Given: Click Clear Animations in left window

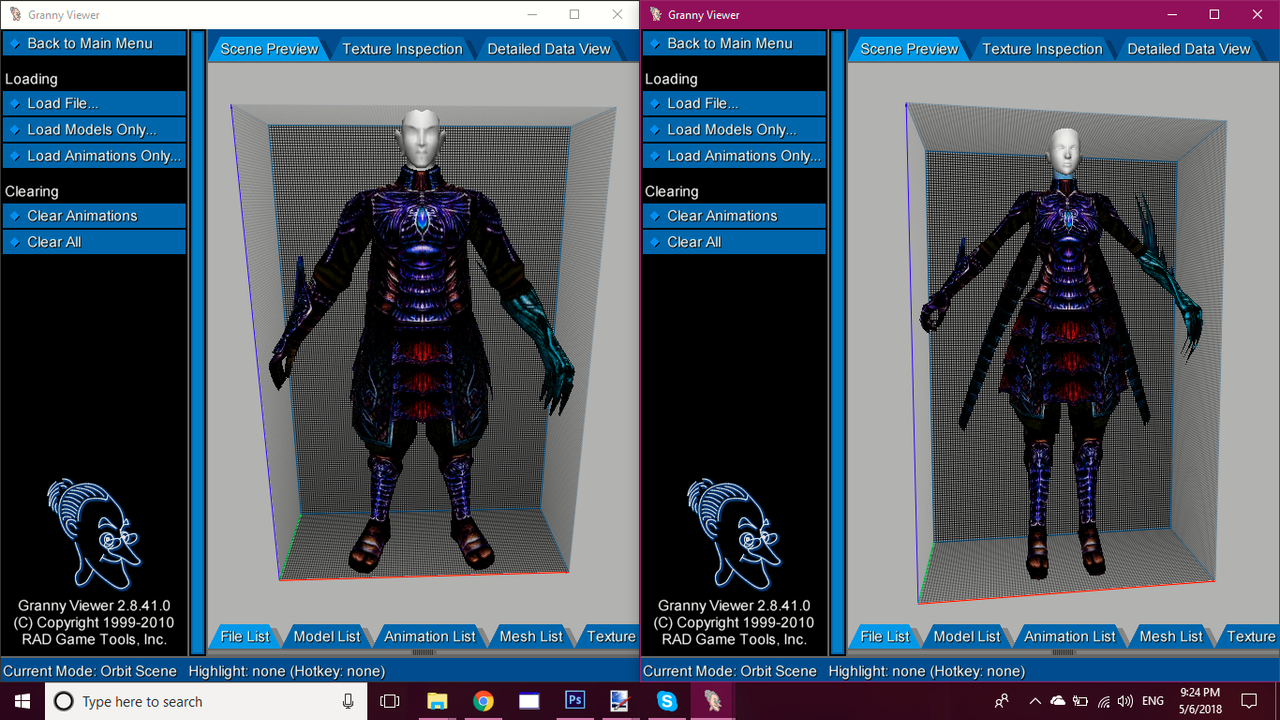Looking at the screenshot, I should tap(94, 215).
